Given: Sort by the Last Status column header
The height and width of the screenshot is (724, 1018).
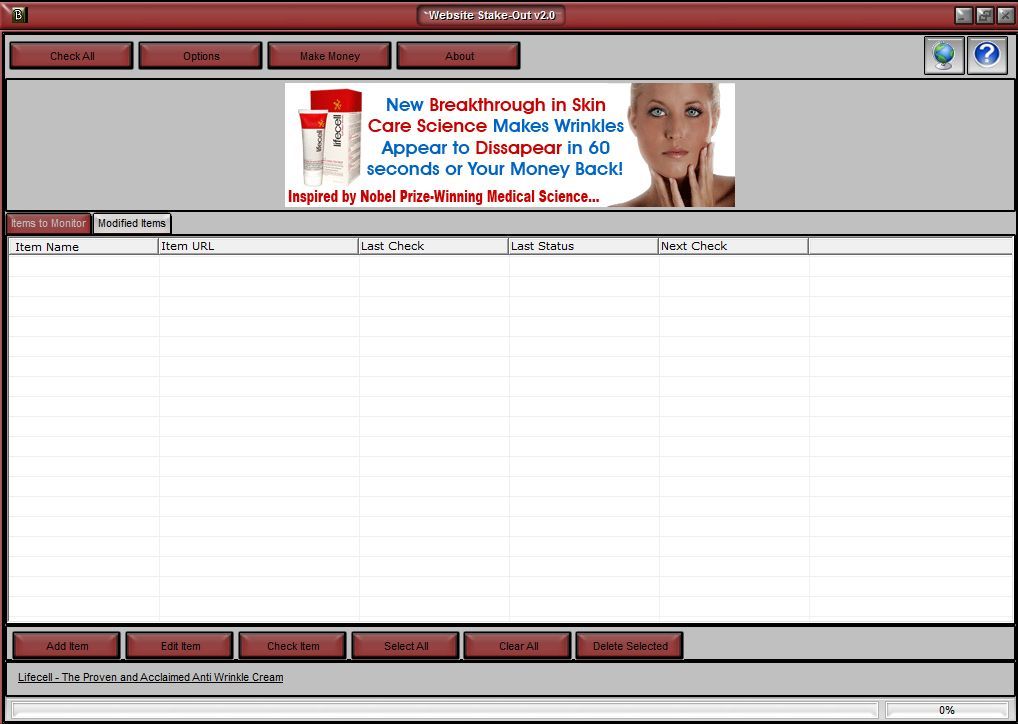Looking at the screenshot, I should pos(583,246).
